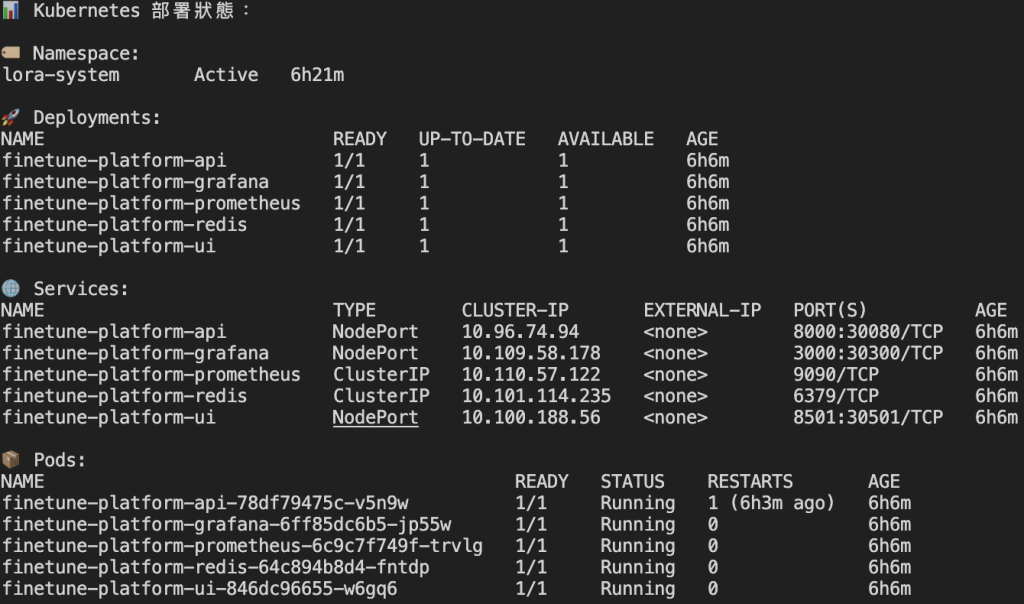Click the UP-TO-DATE column header
This screenshot has height=604, width=1024.
pos(472,139)
